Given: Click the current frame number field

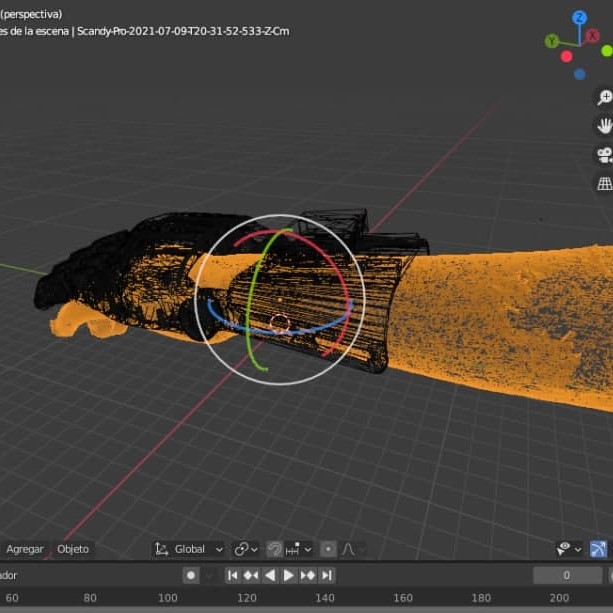Looking at the screenshot, I should click(x=567, y=575).
